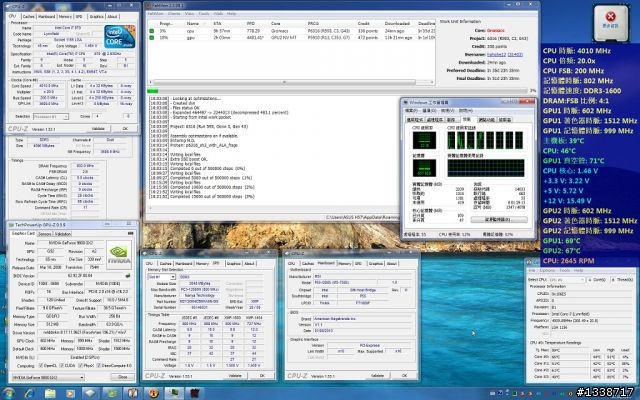Click Validate in CPU-Z SPD window
Viewport: 640px width, 400px height.
coord(235,376)
